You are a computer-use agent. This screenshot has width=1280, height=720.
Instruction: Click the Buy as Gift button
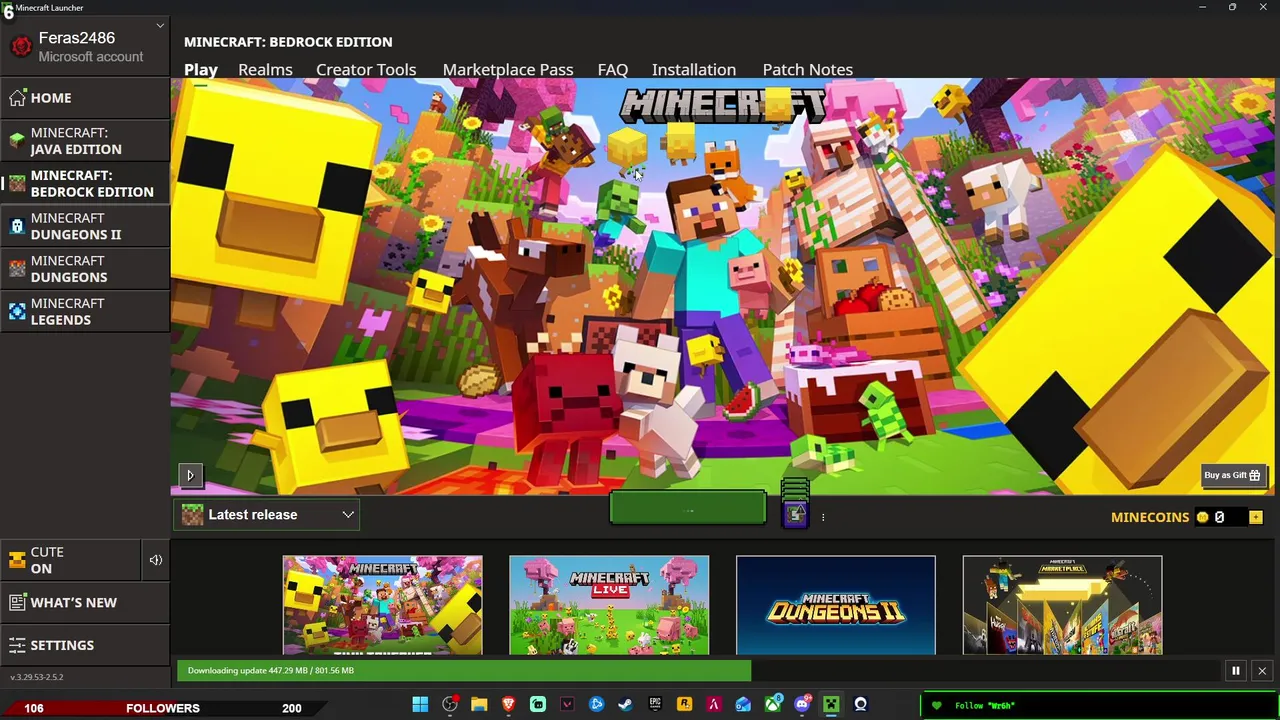pos(1232,475)
